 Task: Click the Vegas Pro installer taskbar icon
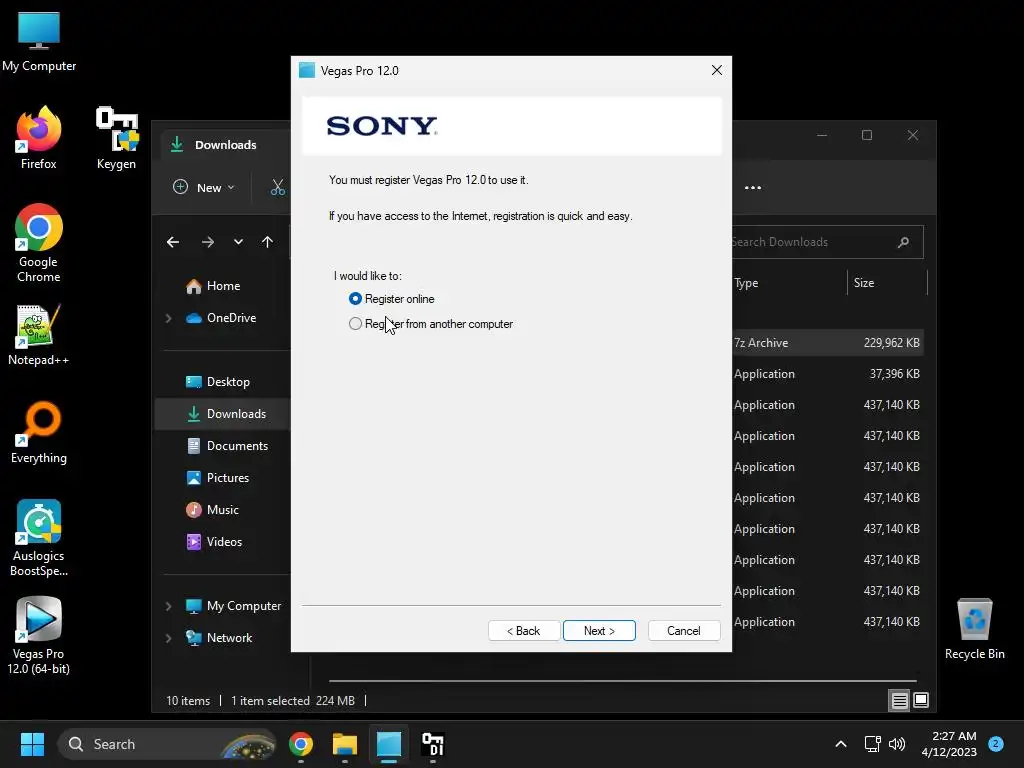[x=389, y=744]
